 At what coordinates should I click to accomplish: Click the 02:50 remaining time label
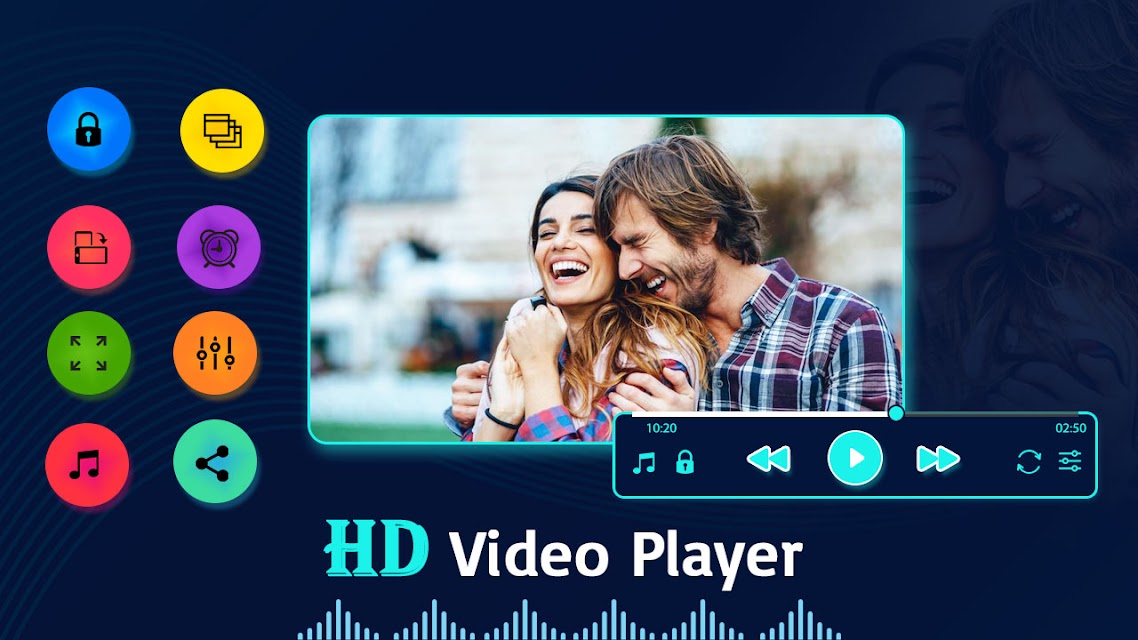click(x=1071, y=428)
